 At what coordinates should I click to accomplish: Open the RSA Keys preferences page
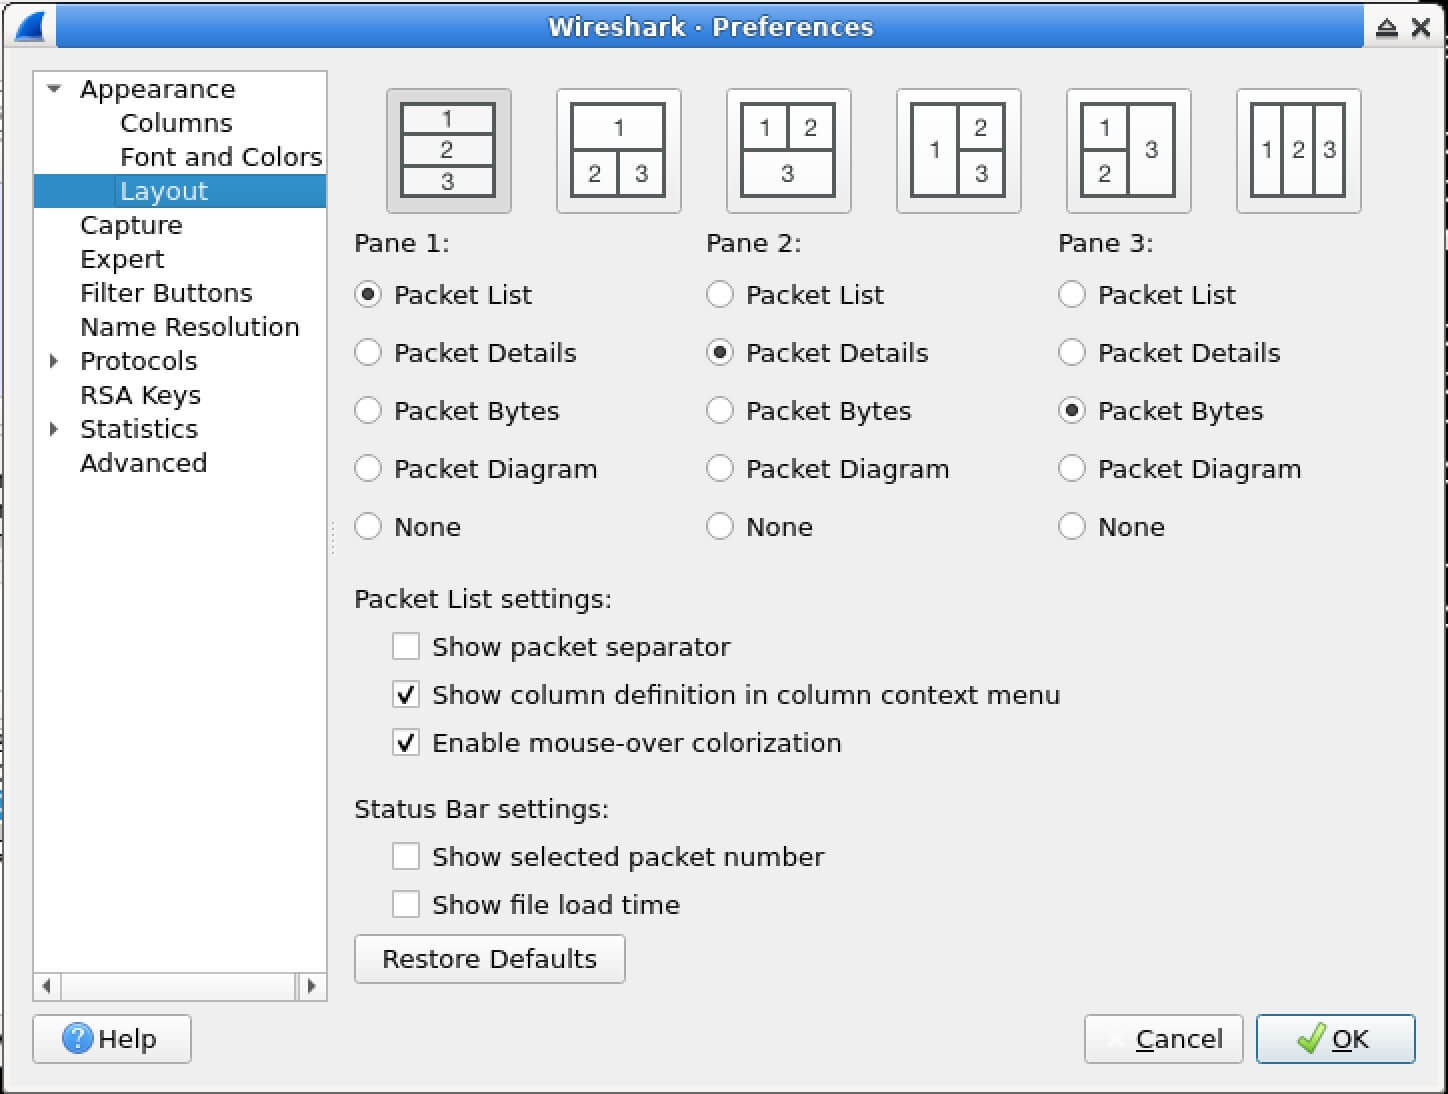pyautogui.click(x=140, y=395)
